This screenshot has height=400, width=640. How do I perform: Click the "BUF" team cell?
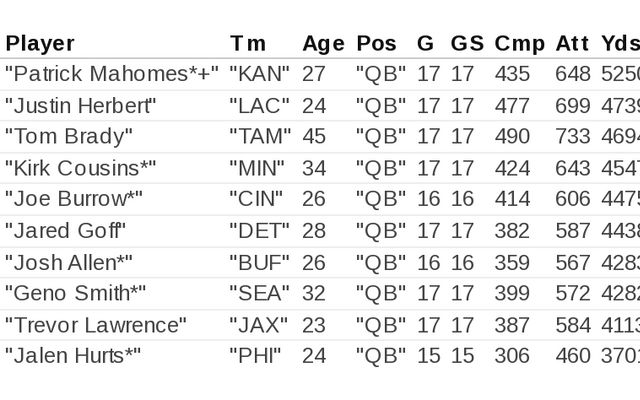[x=258, y=262]
